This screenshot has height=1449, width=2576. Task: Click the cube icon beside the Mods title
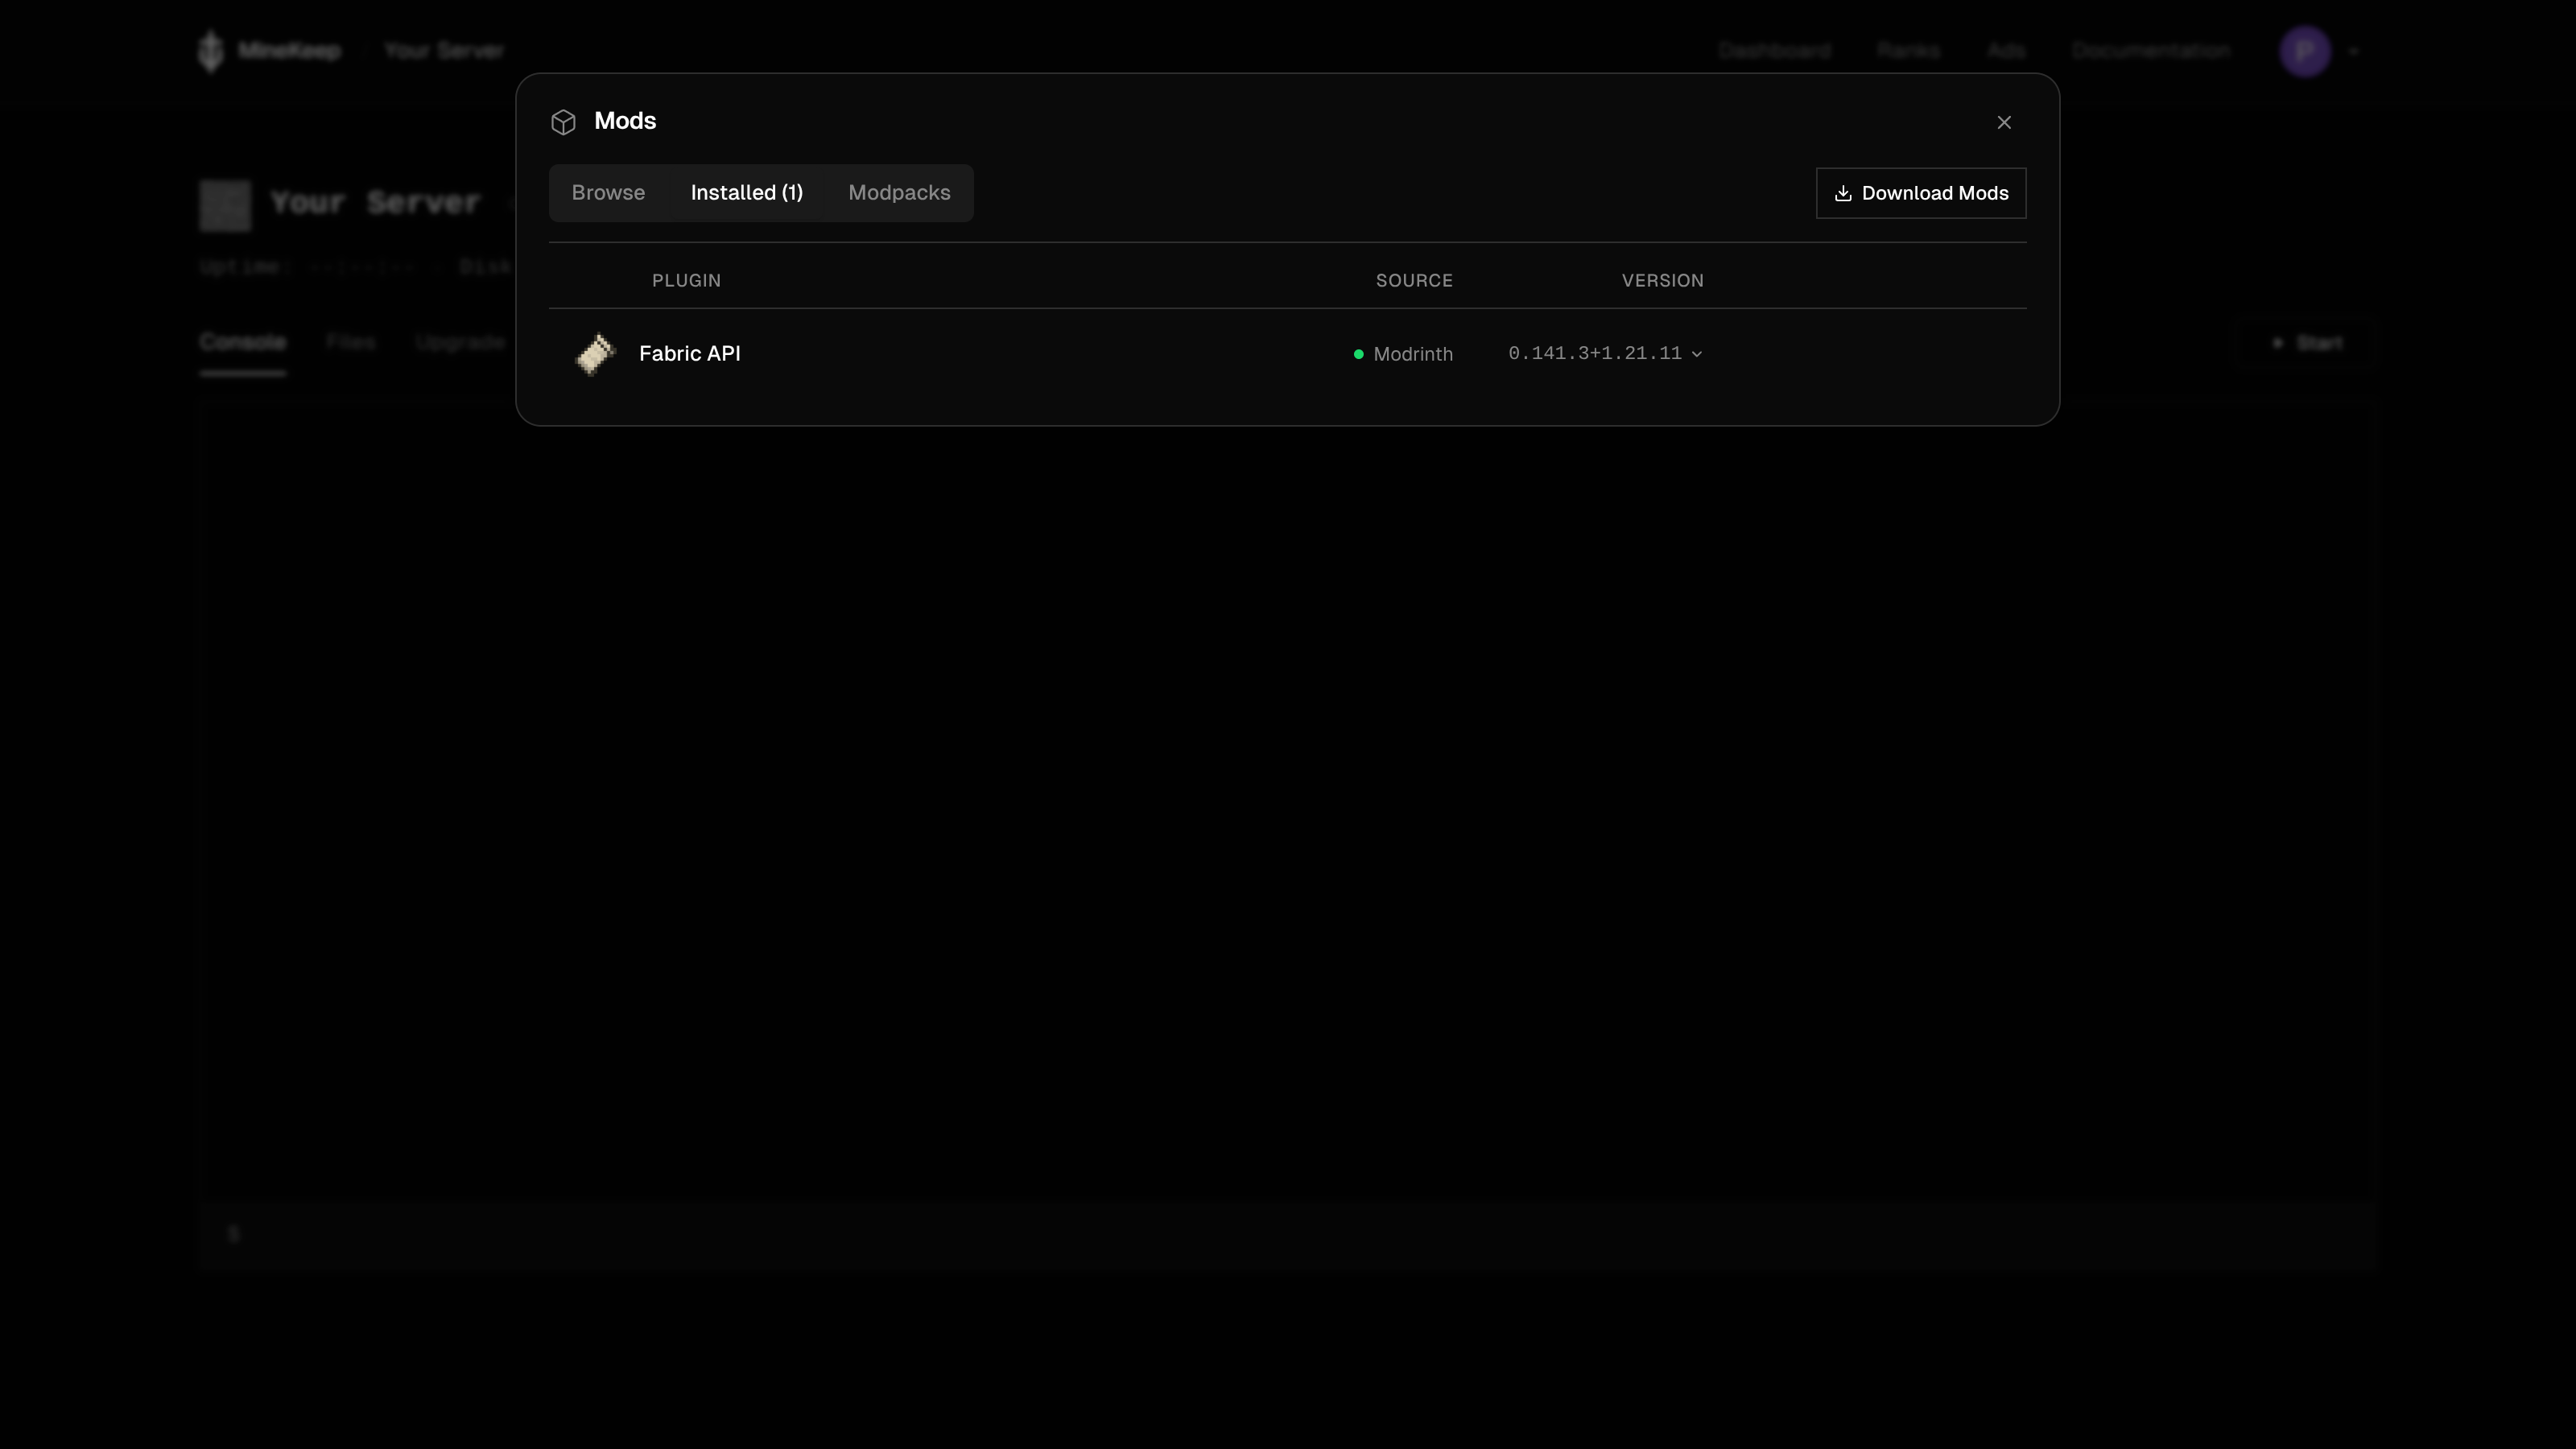pyautogui.click(x=563, y=121)
